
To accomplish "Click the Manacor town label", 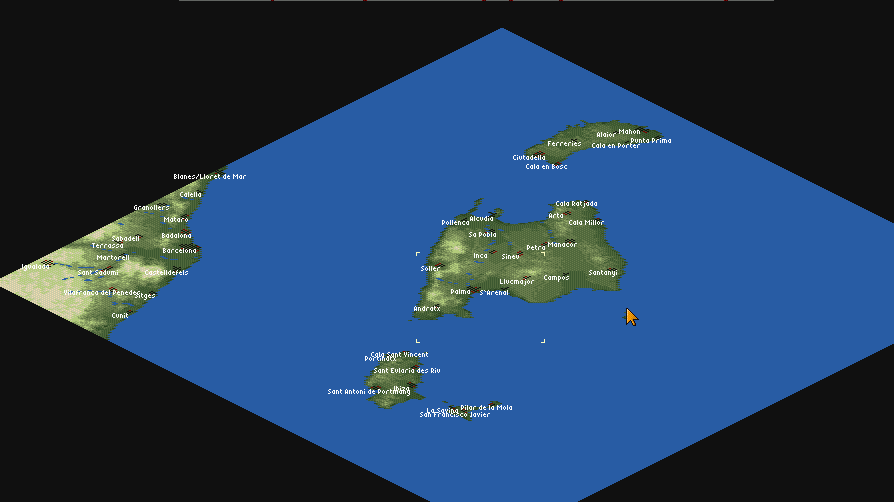I will click(x=562, y=244).
